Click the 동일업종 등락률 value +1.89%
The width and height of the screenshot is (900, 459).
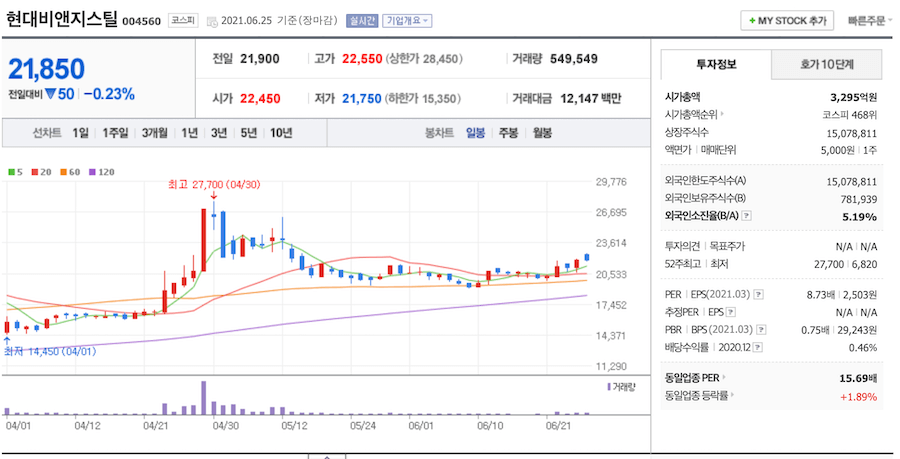click(x=859, y=397)
